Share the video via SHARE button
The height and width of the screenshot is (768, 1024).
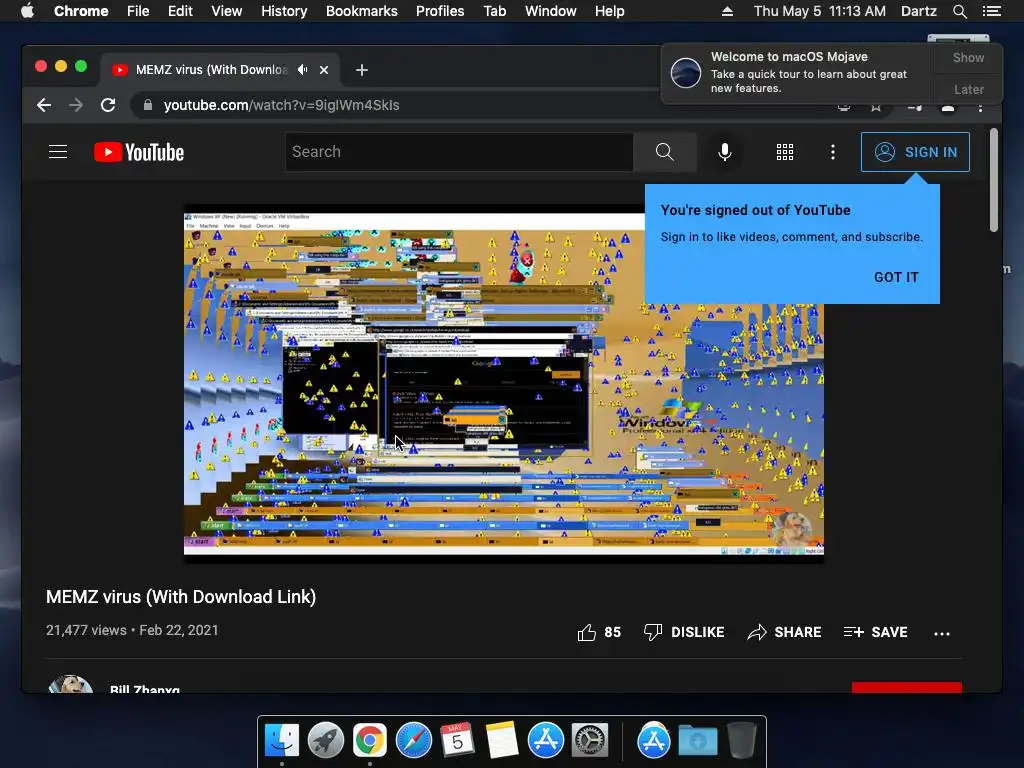coord(784,632)
